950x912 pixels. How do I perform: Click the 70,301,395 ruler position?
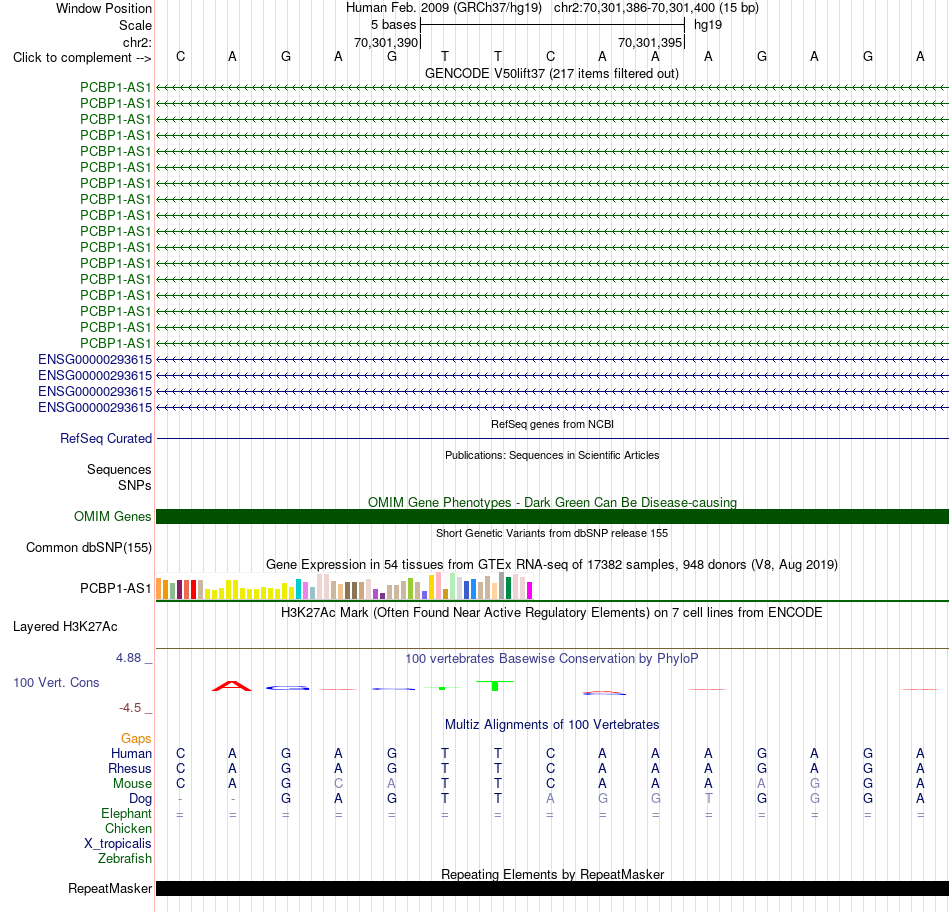tap(650, 42)
